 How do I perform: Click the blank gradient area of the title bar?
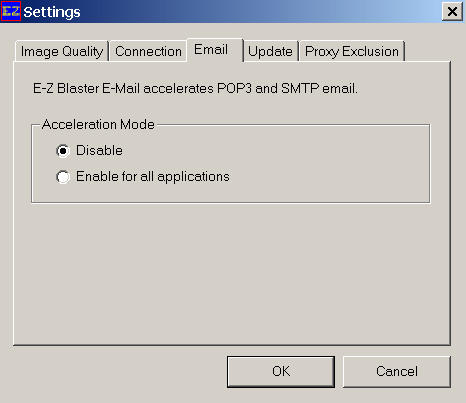pyautogui.click(x=260, y=12)
